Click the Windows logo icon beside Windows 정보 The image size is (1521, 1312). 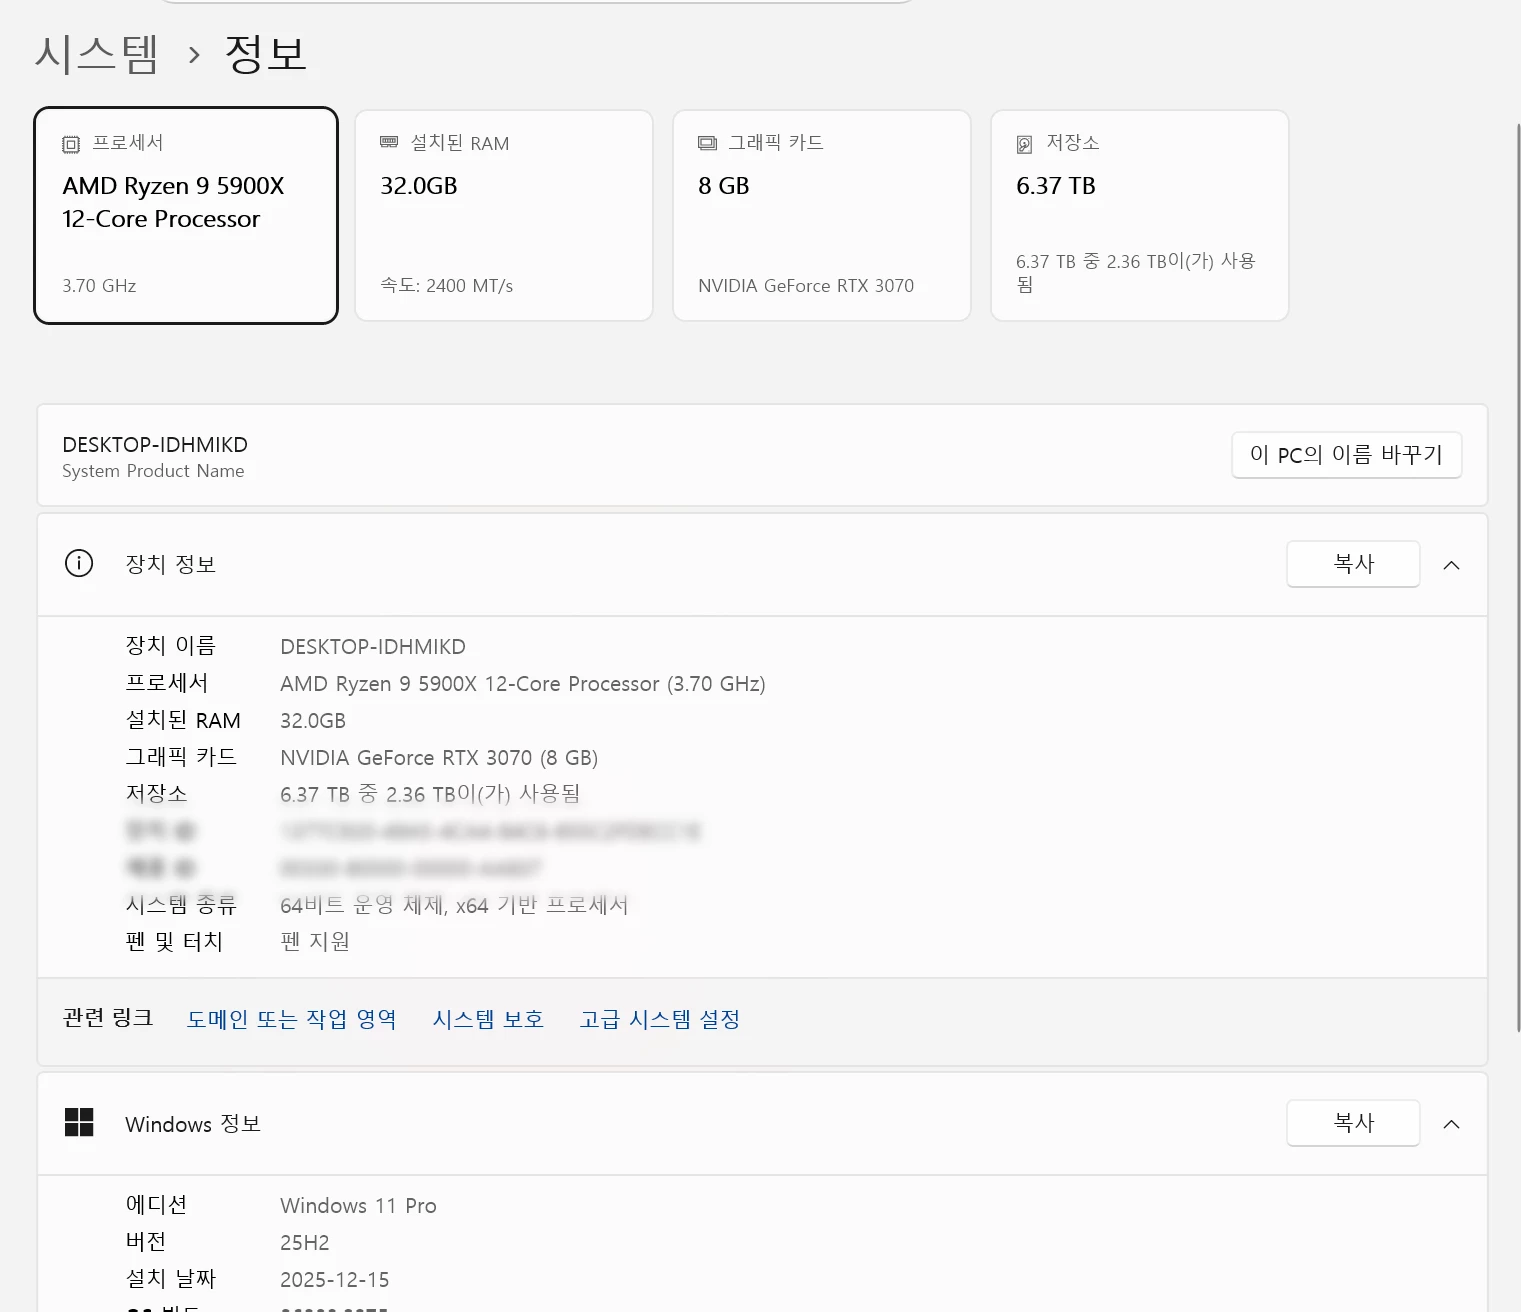79,1123
